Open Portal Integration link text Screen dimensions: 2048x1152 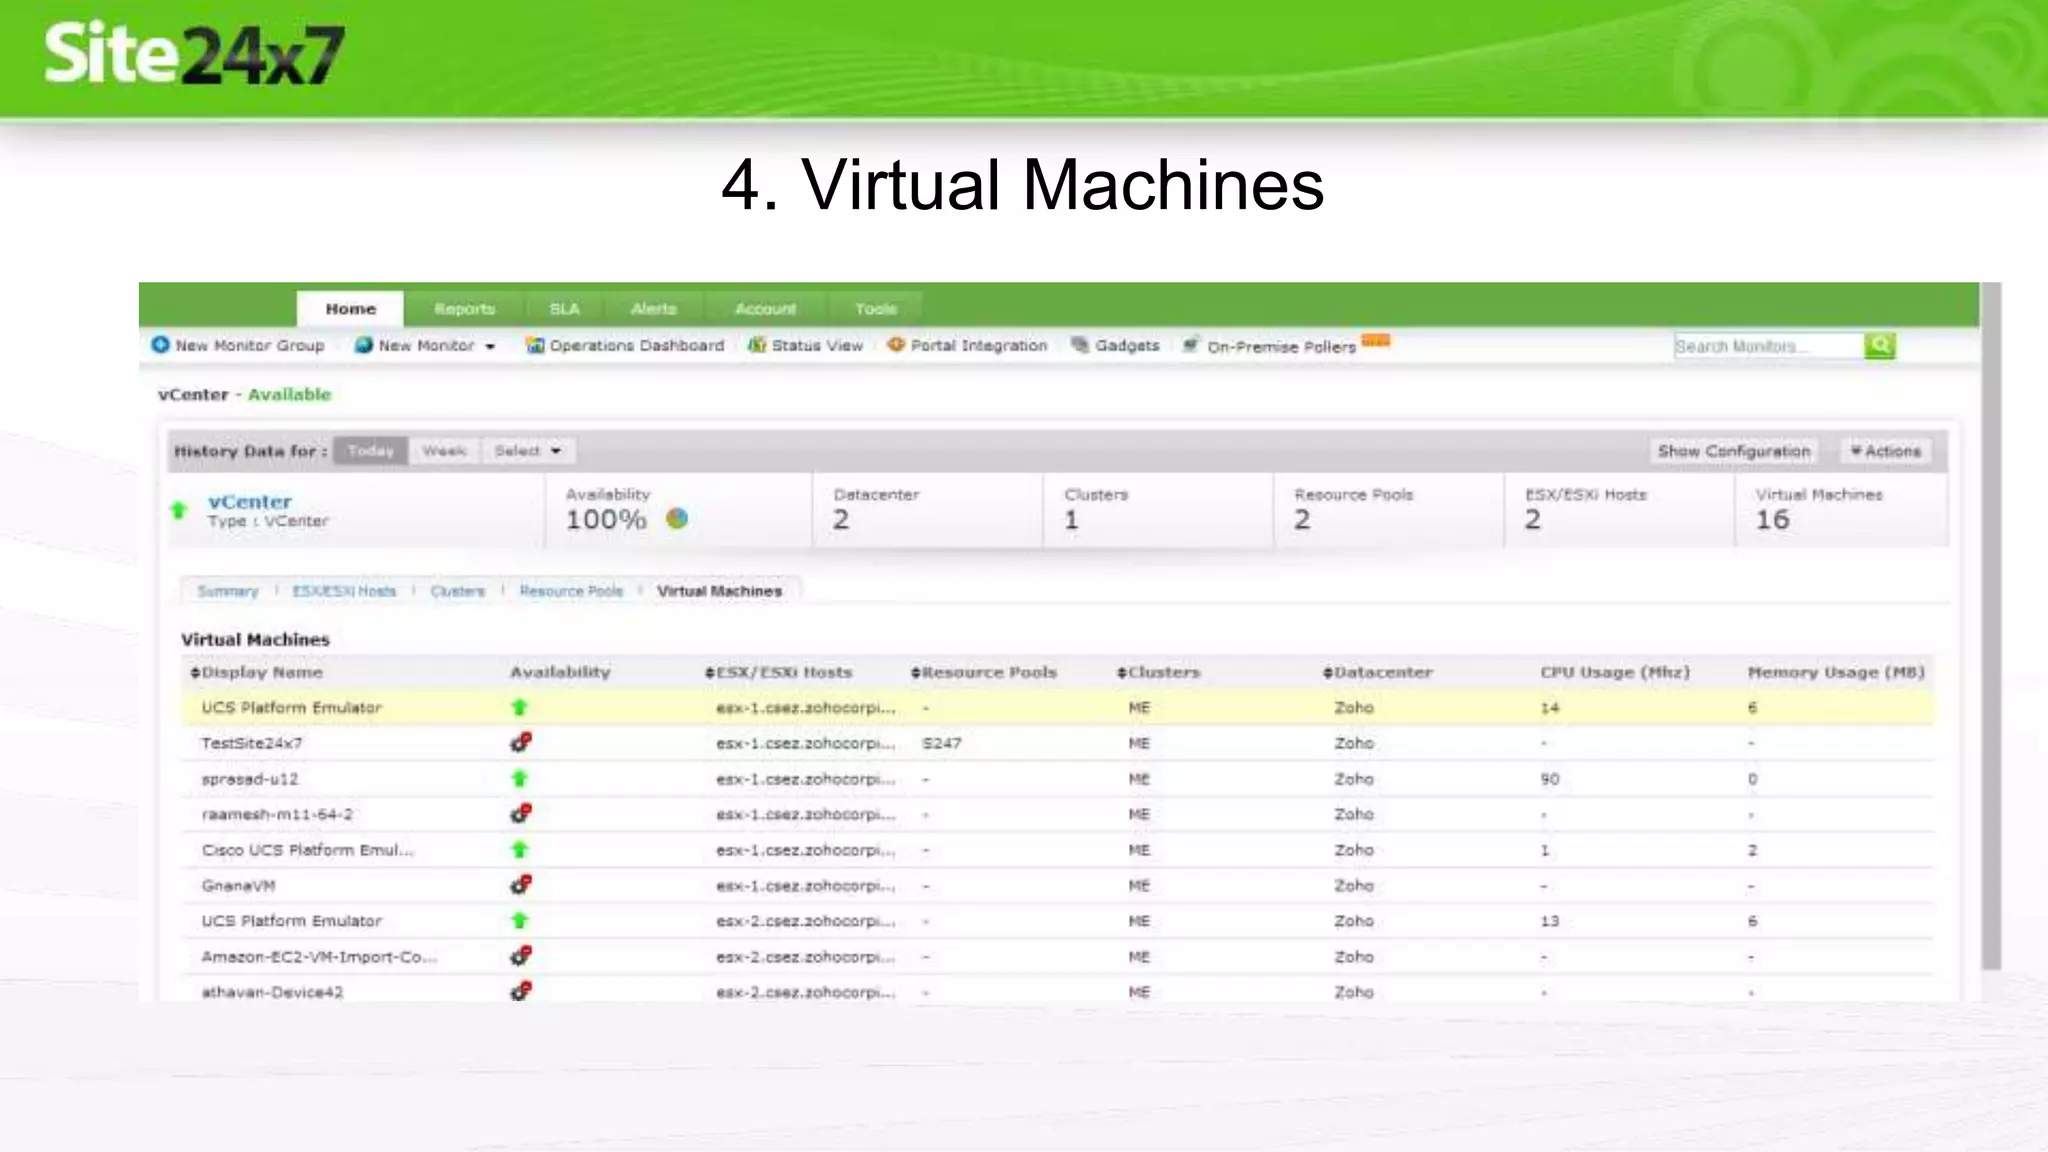(979, 345)
